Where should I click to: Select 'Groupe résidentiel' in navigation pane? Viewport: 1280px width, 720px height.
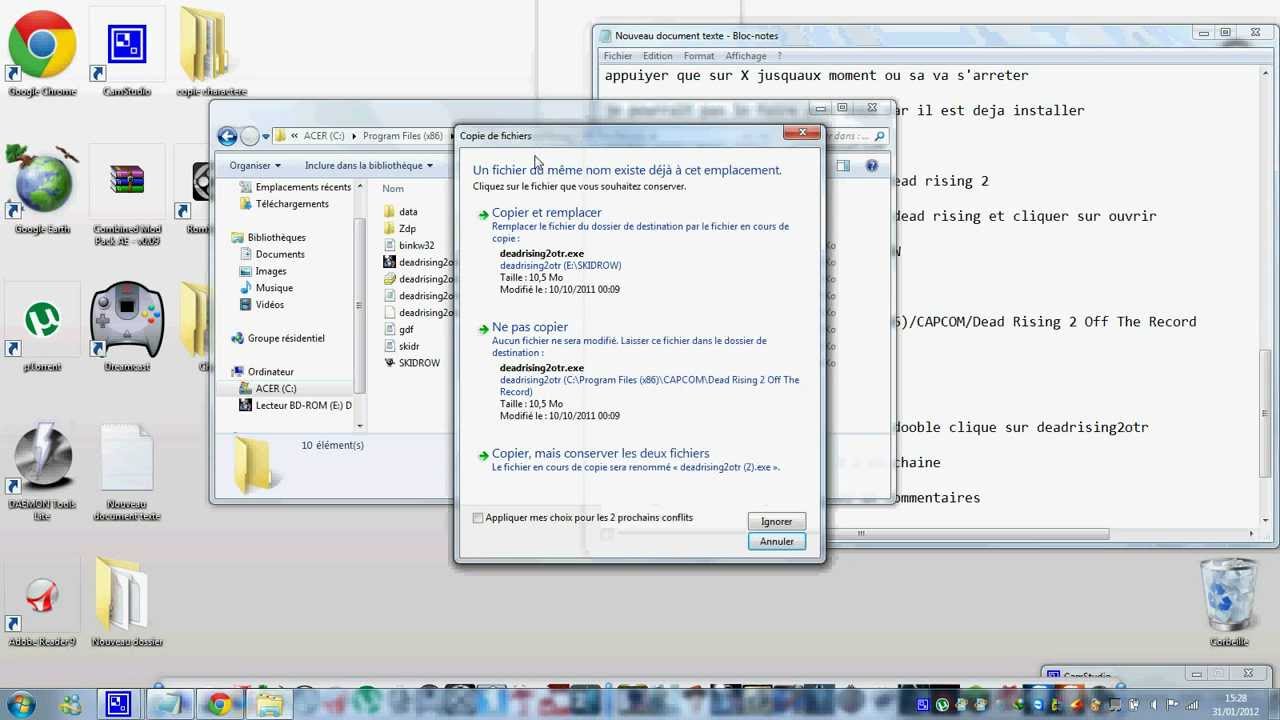click(x=278, y=339)
